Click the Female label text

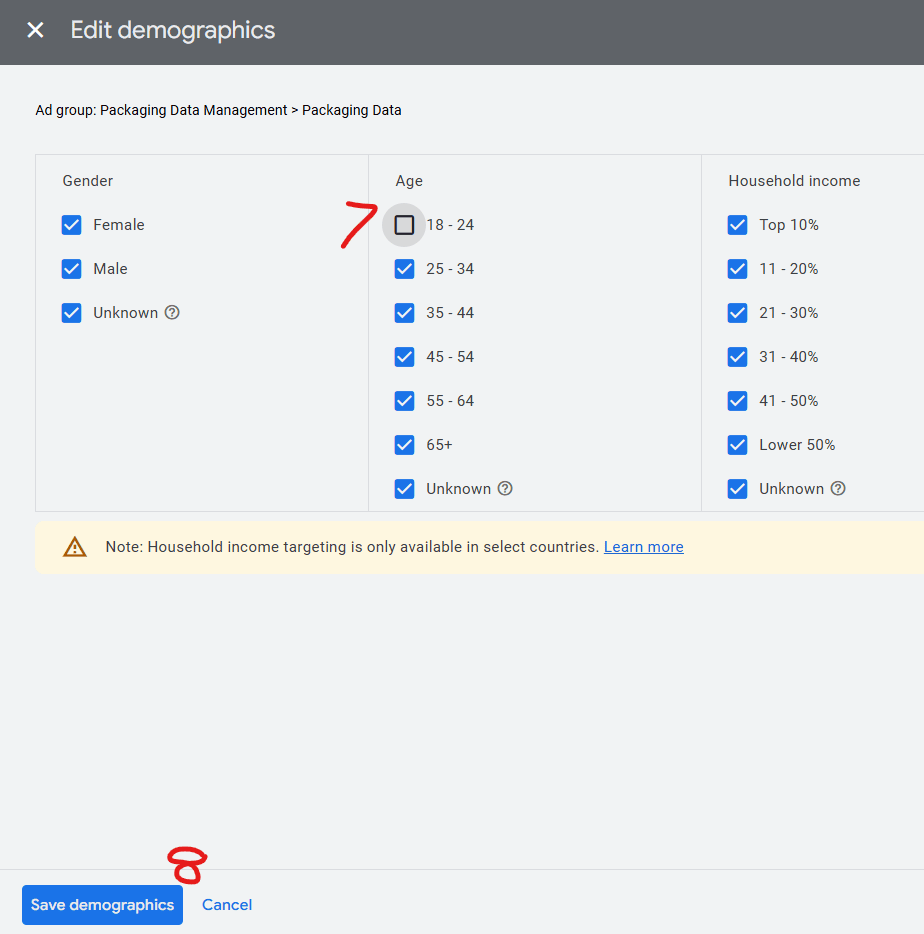[119, 225]
